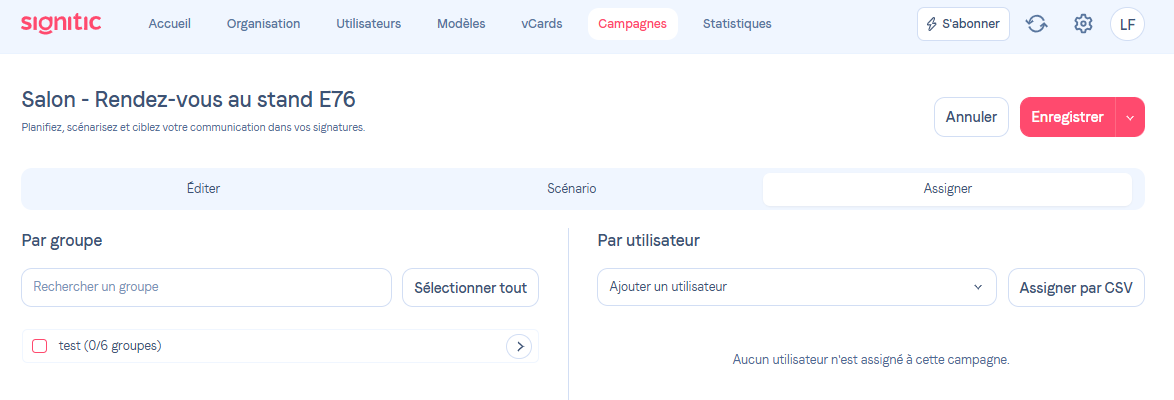Image resolution: width=1174 pixels, height=400 pixels.
Task: Switch to the Éditer tab
Action: [x=203, y=188]
